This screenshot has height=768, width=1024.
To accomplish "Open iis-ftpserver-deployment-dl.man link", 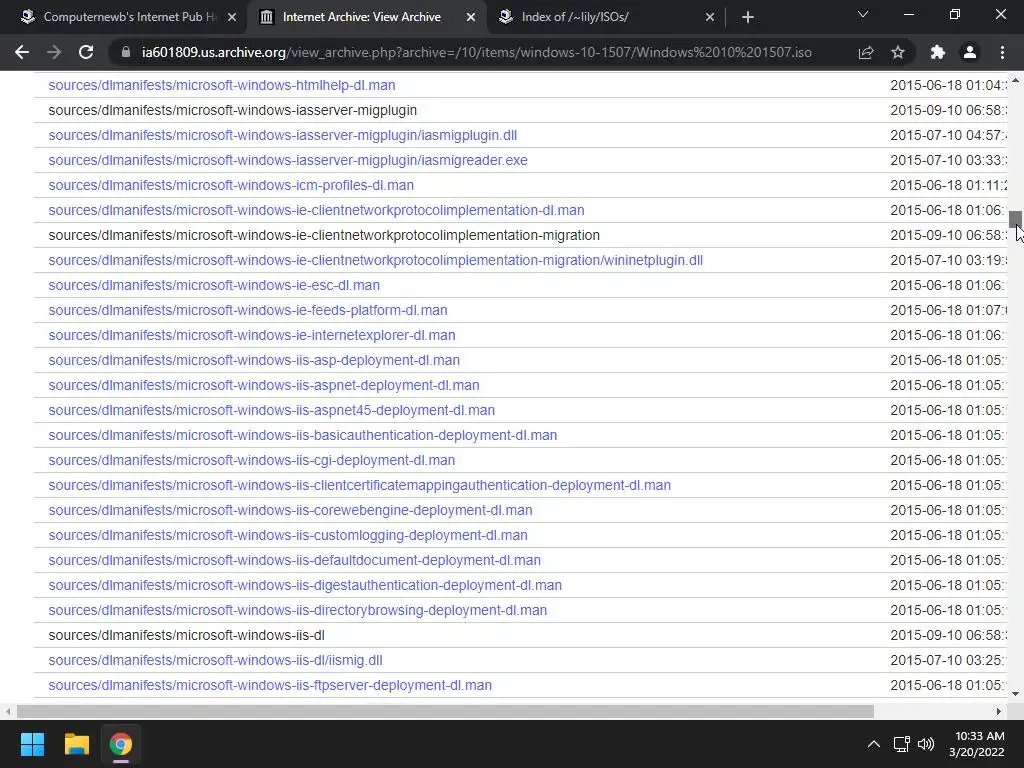I will 270,685.
